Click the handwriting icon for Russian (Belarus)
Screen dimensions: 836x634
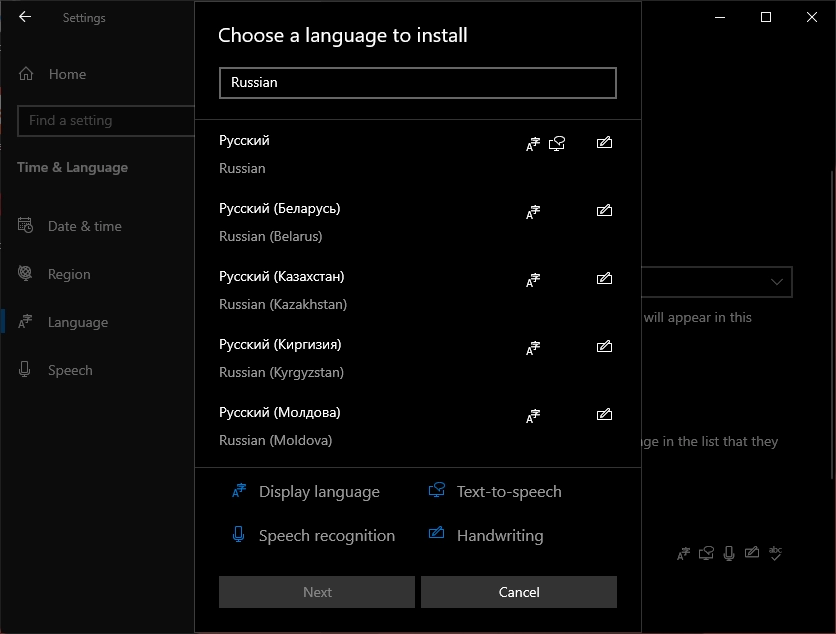[x=603, y=211]
